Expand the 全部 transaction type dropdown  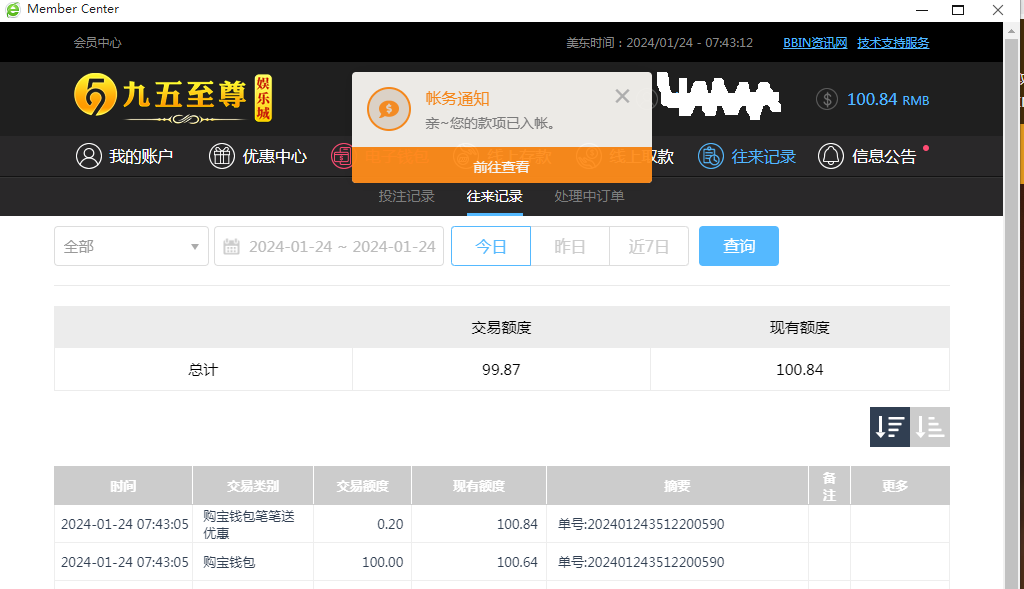coord(131,246)
